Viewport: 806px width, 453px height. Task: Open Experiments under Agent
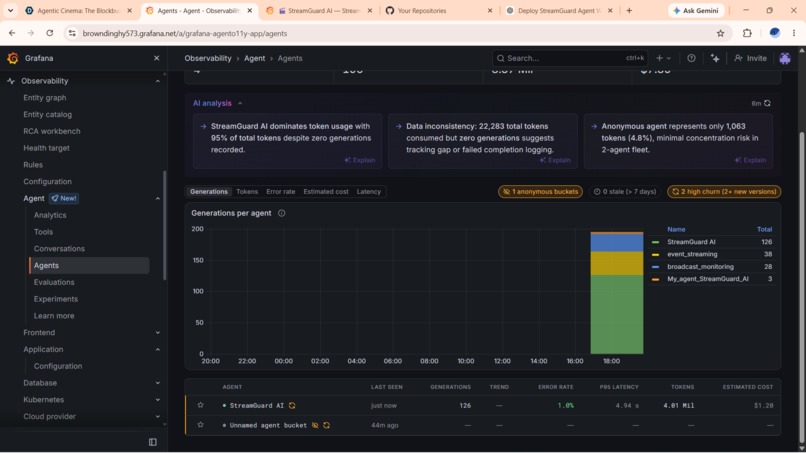(56, 299)
